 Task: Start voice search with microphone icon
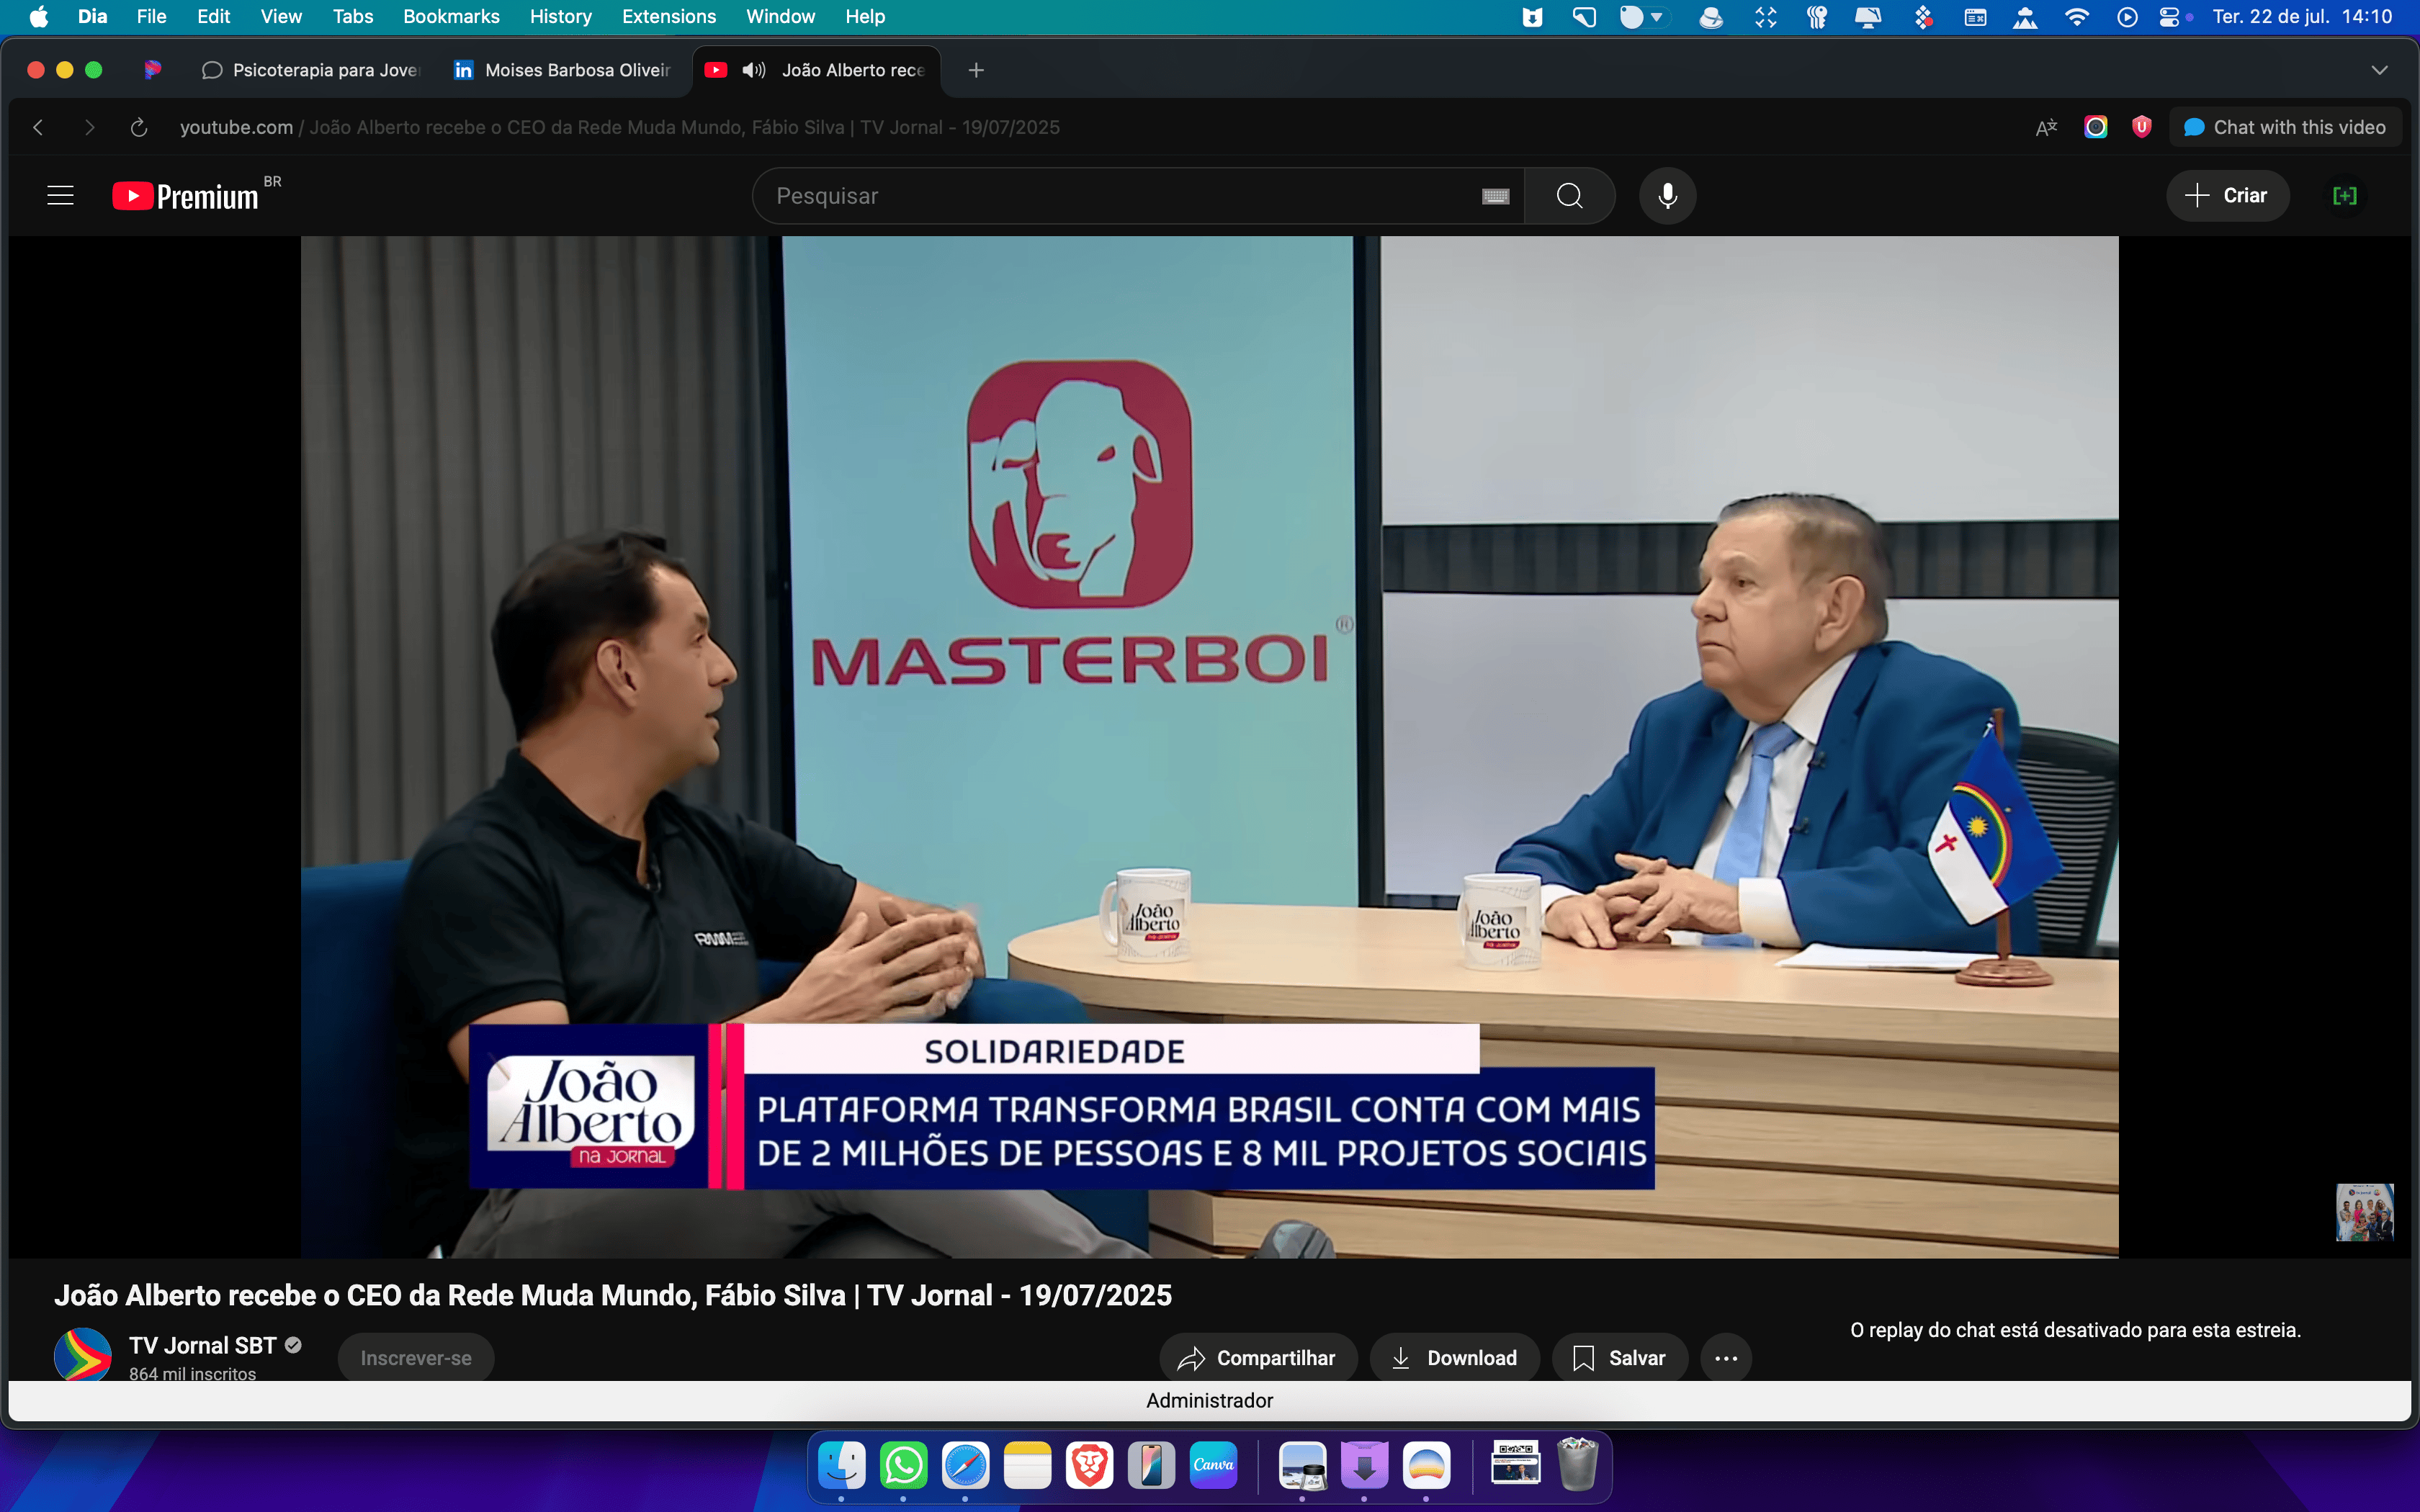[x=1667, y=196]
